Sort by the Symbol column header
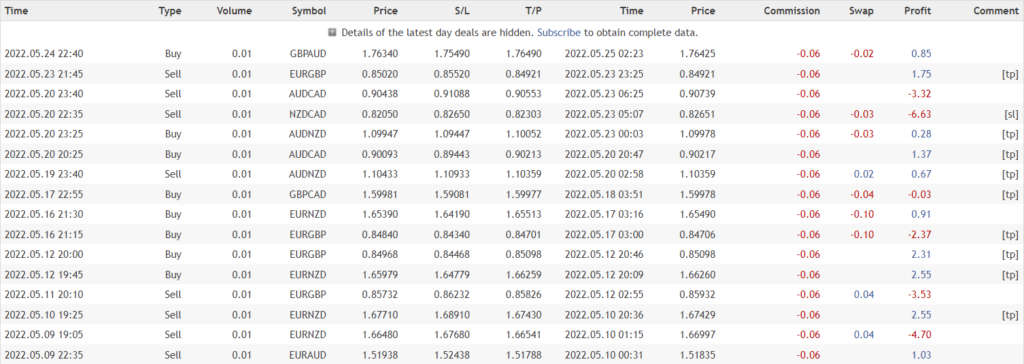This screenshot has width=1024, height=364. 309,10
